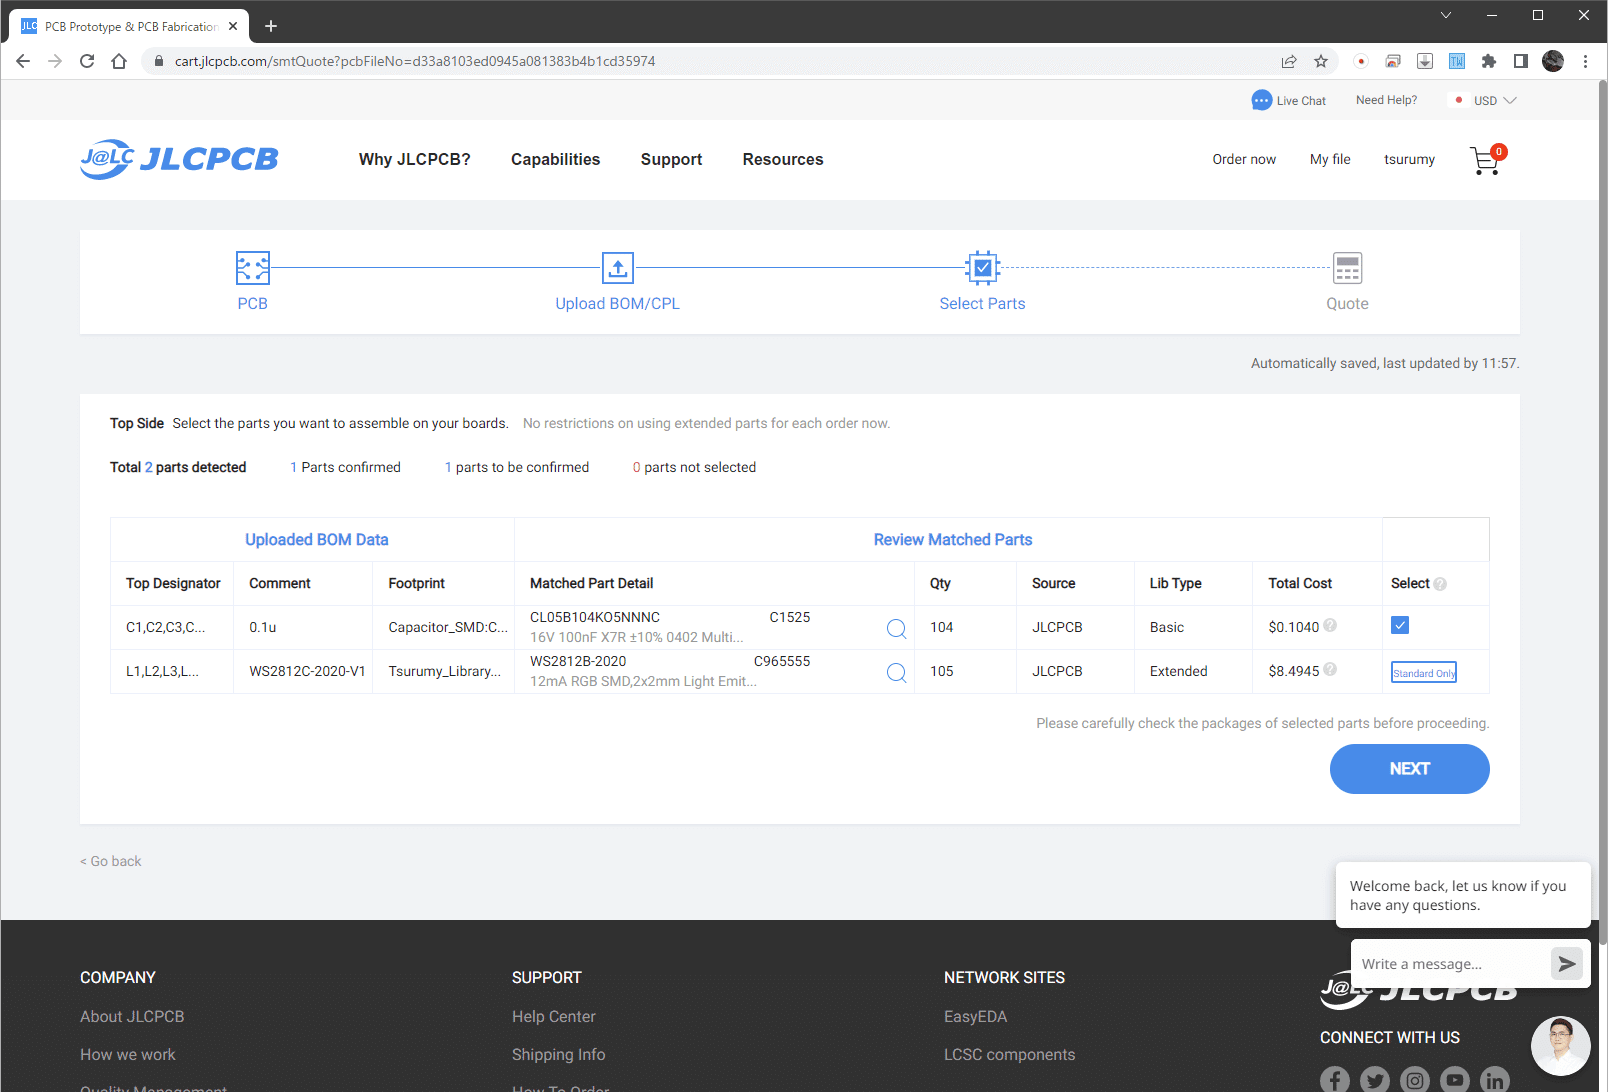1609x1092 pixels.
Task: Select the PCB Prototype browser tab
Action: 130,26
